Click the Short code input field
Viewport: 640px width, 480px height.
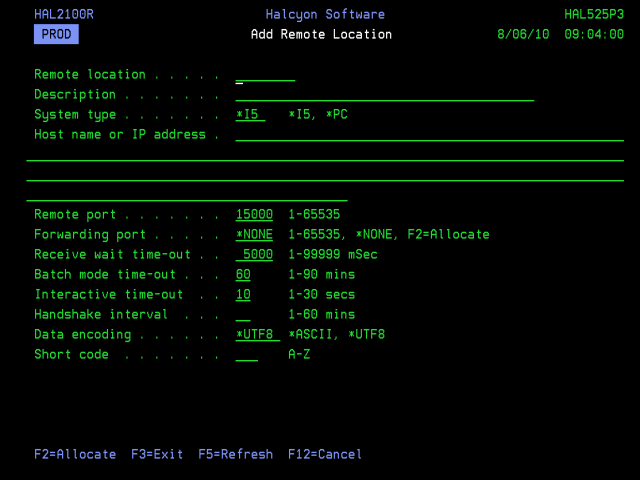247,355
